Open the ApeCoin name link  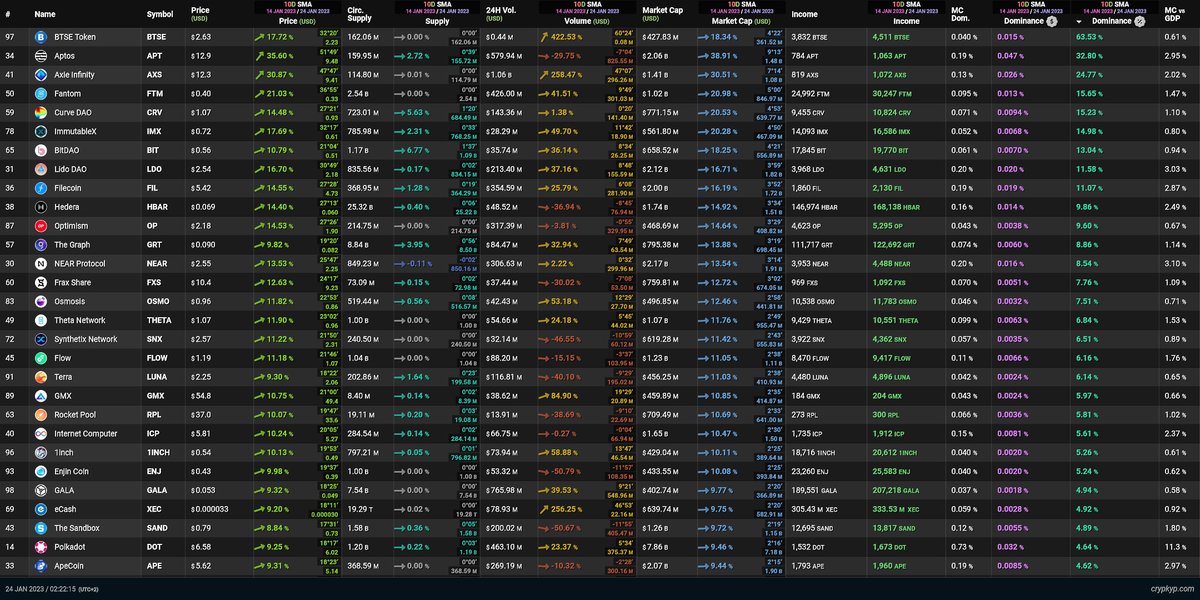point(69,566)
